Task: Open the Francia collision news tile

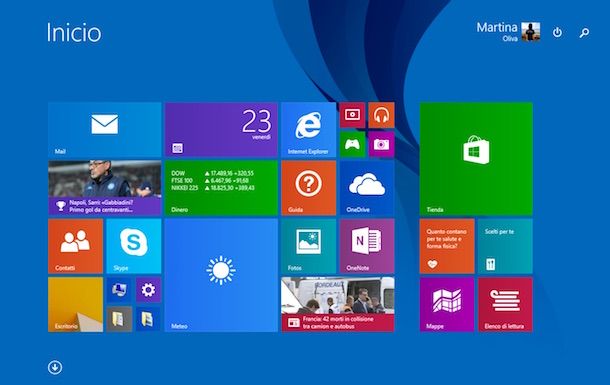Action: tap(338, 304)
